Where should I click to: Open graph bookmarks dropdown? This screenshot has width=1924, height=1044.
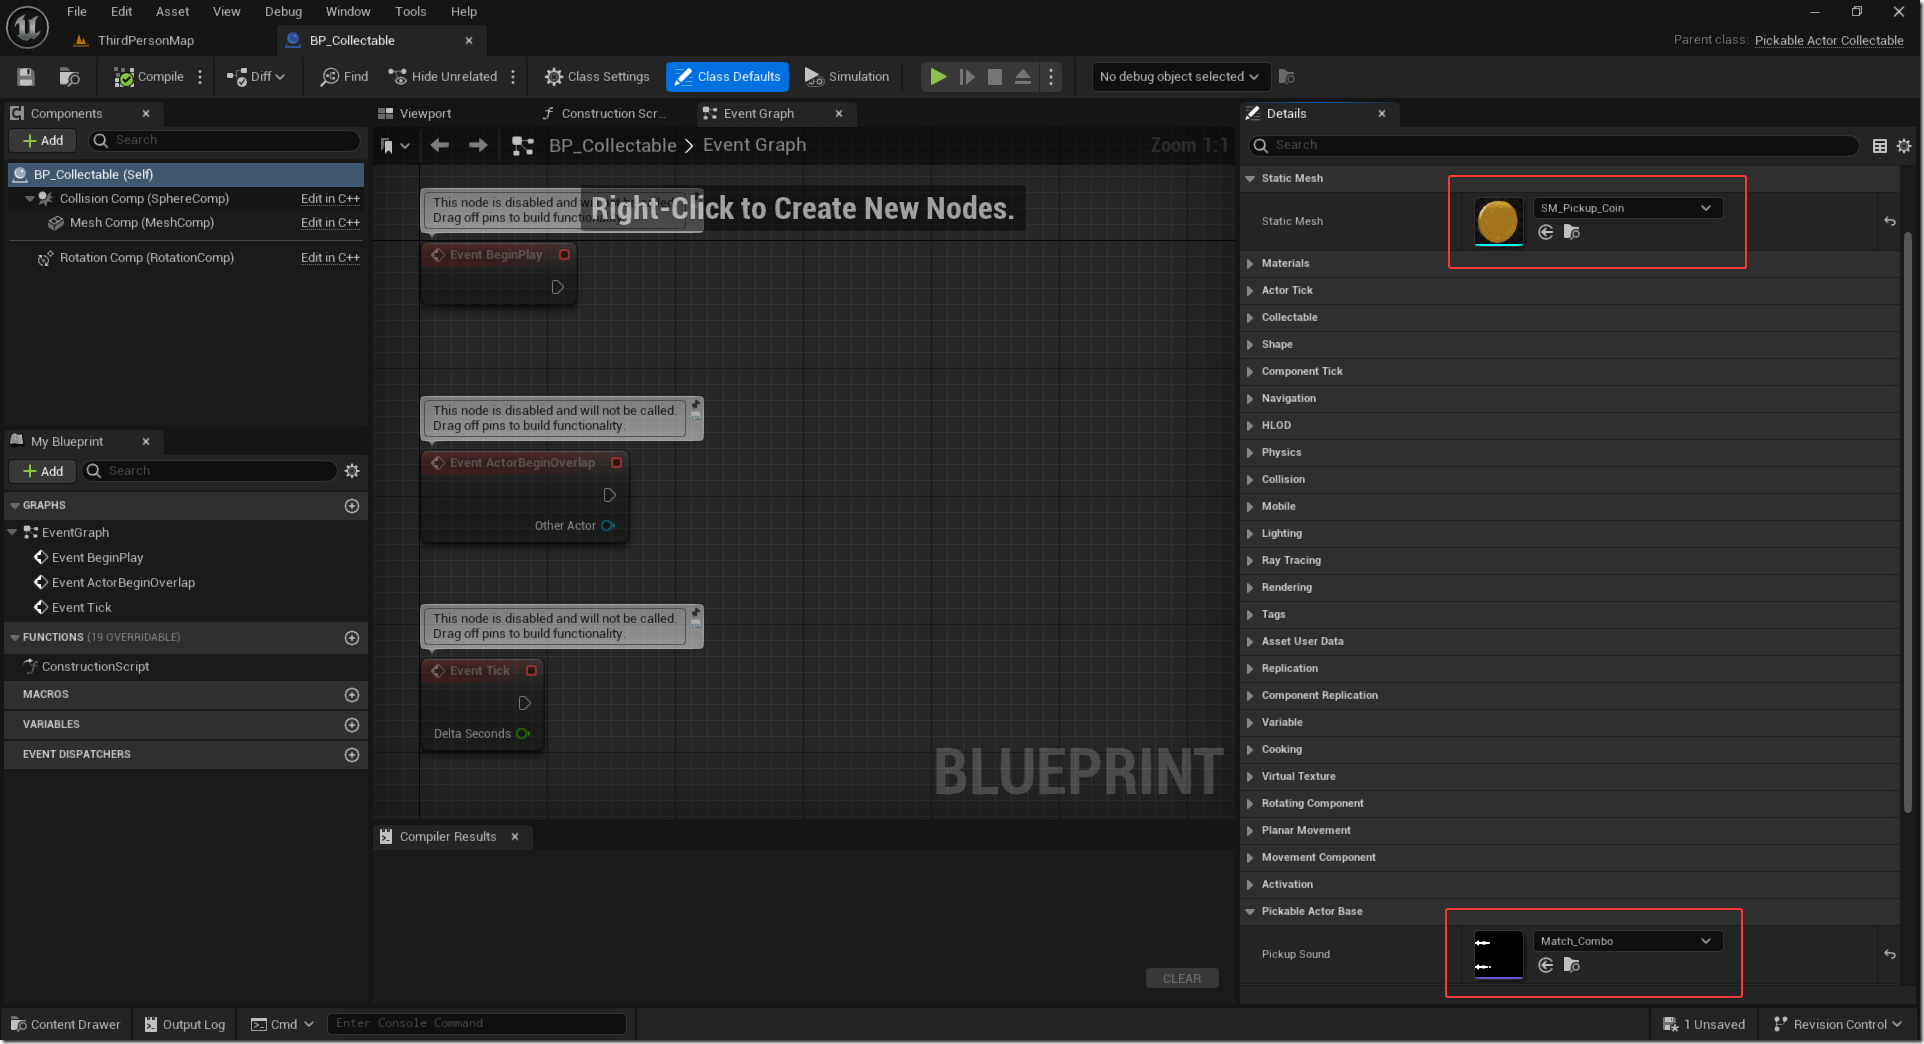click(x=395, y=146)
